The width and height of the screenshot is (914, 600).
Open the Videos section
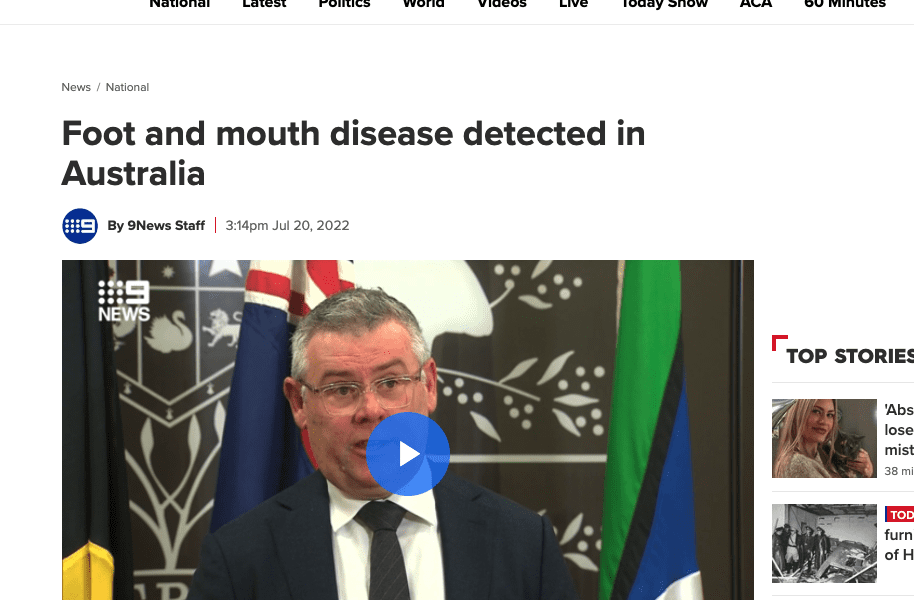(x=502, y=4)
